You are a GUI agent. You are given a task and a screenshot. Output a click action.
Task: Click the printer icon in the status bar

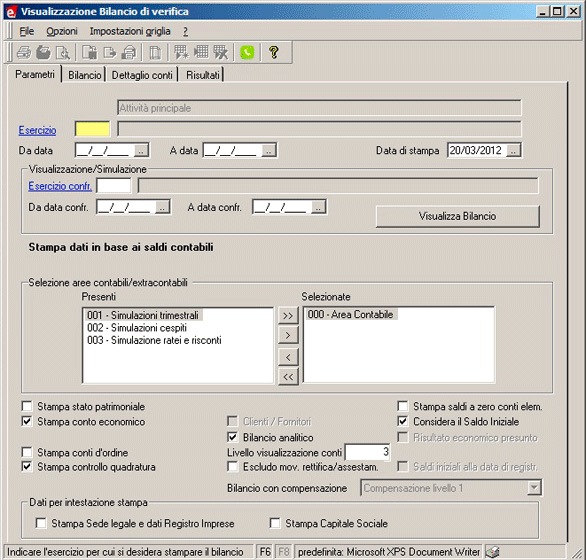coord(493,552)
